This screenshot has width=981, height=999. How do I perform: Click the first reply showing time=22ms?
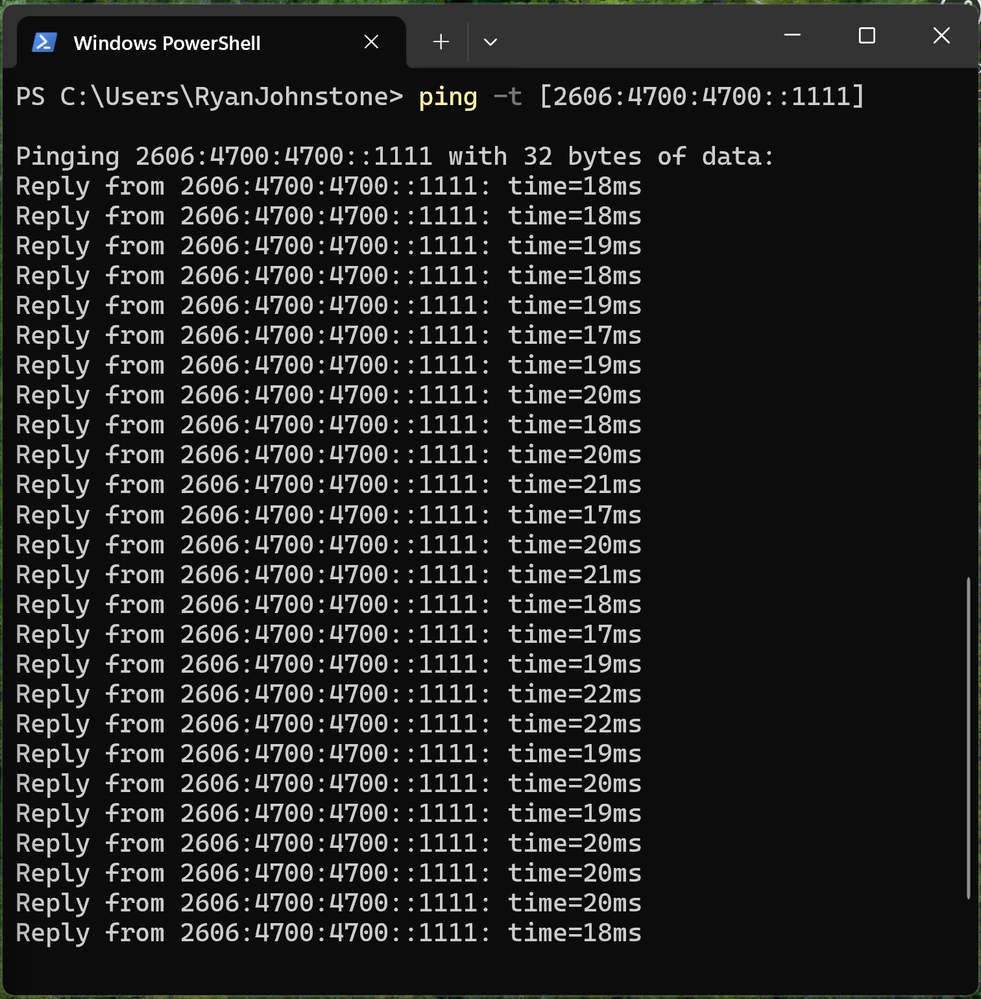point(328,695)
